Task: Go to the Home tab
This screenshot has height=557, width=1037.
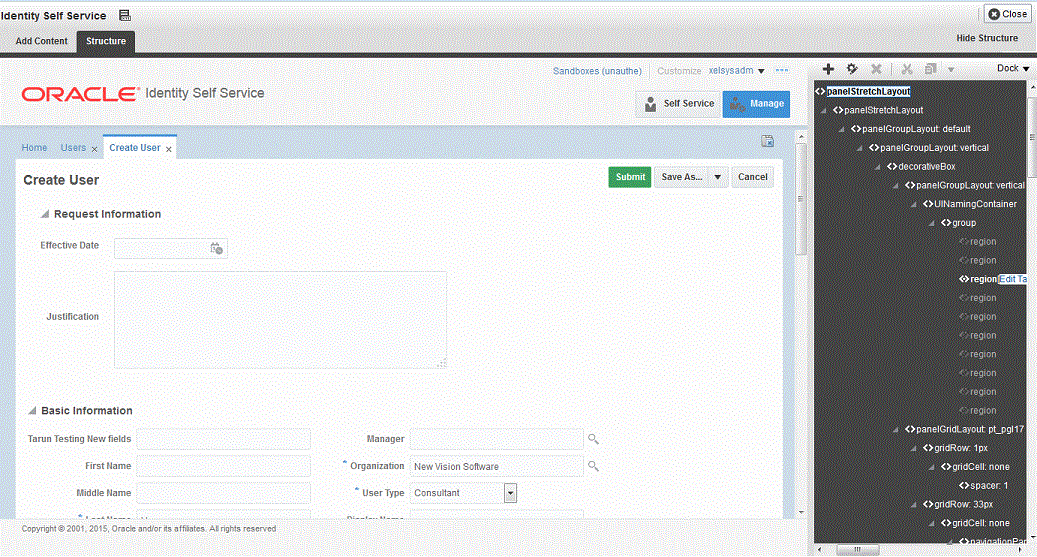Action: coord(34,148)
